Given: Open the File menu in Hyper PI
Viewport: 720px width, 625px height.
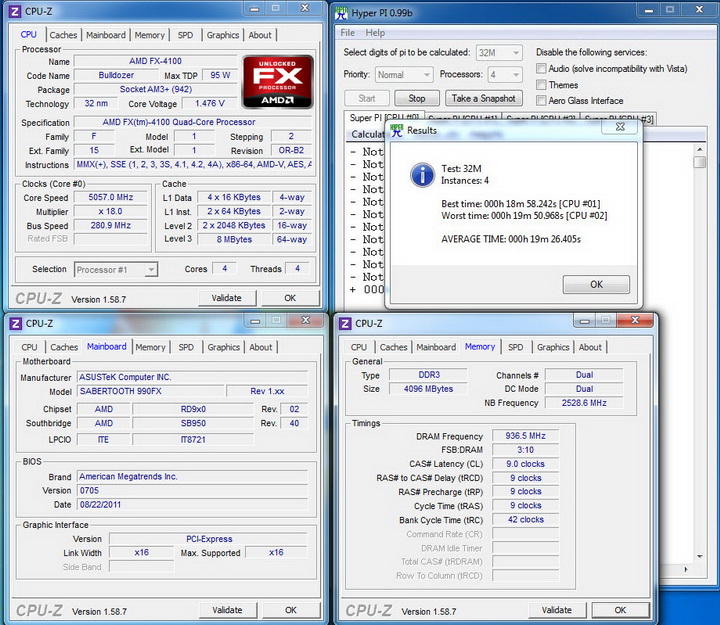Looking at the screenshot, I should (x=347, y=33).
